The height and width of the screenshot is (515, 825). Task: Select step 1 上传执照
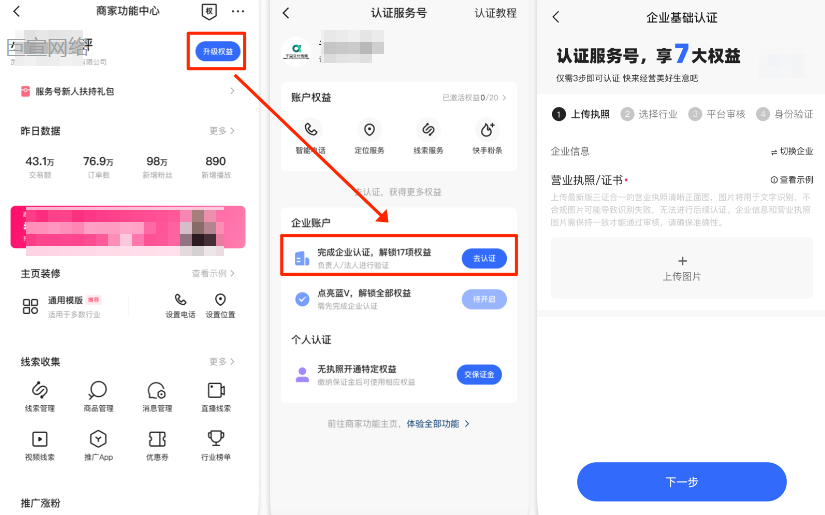coord(581,114)
